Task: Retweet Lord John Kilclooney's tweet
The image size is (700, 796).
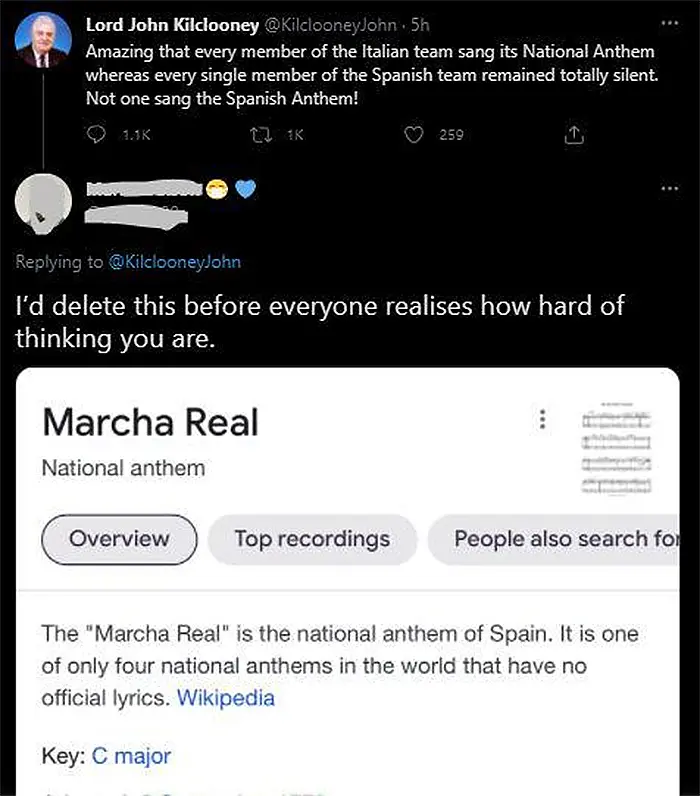Action: coord(260,134)
